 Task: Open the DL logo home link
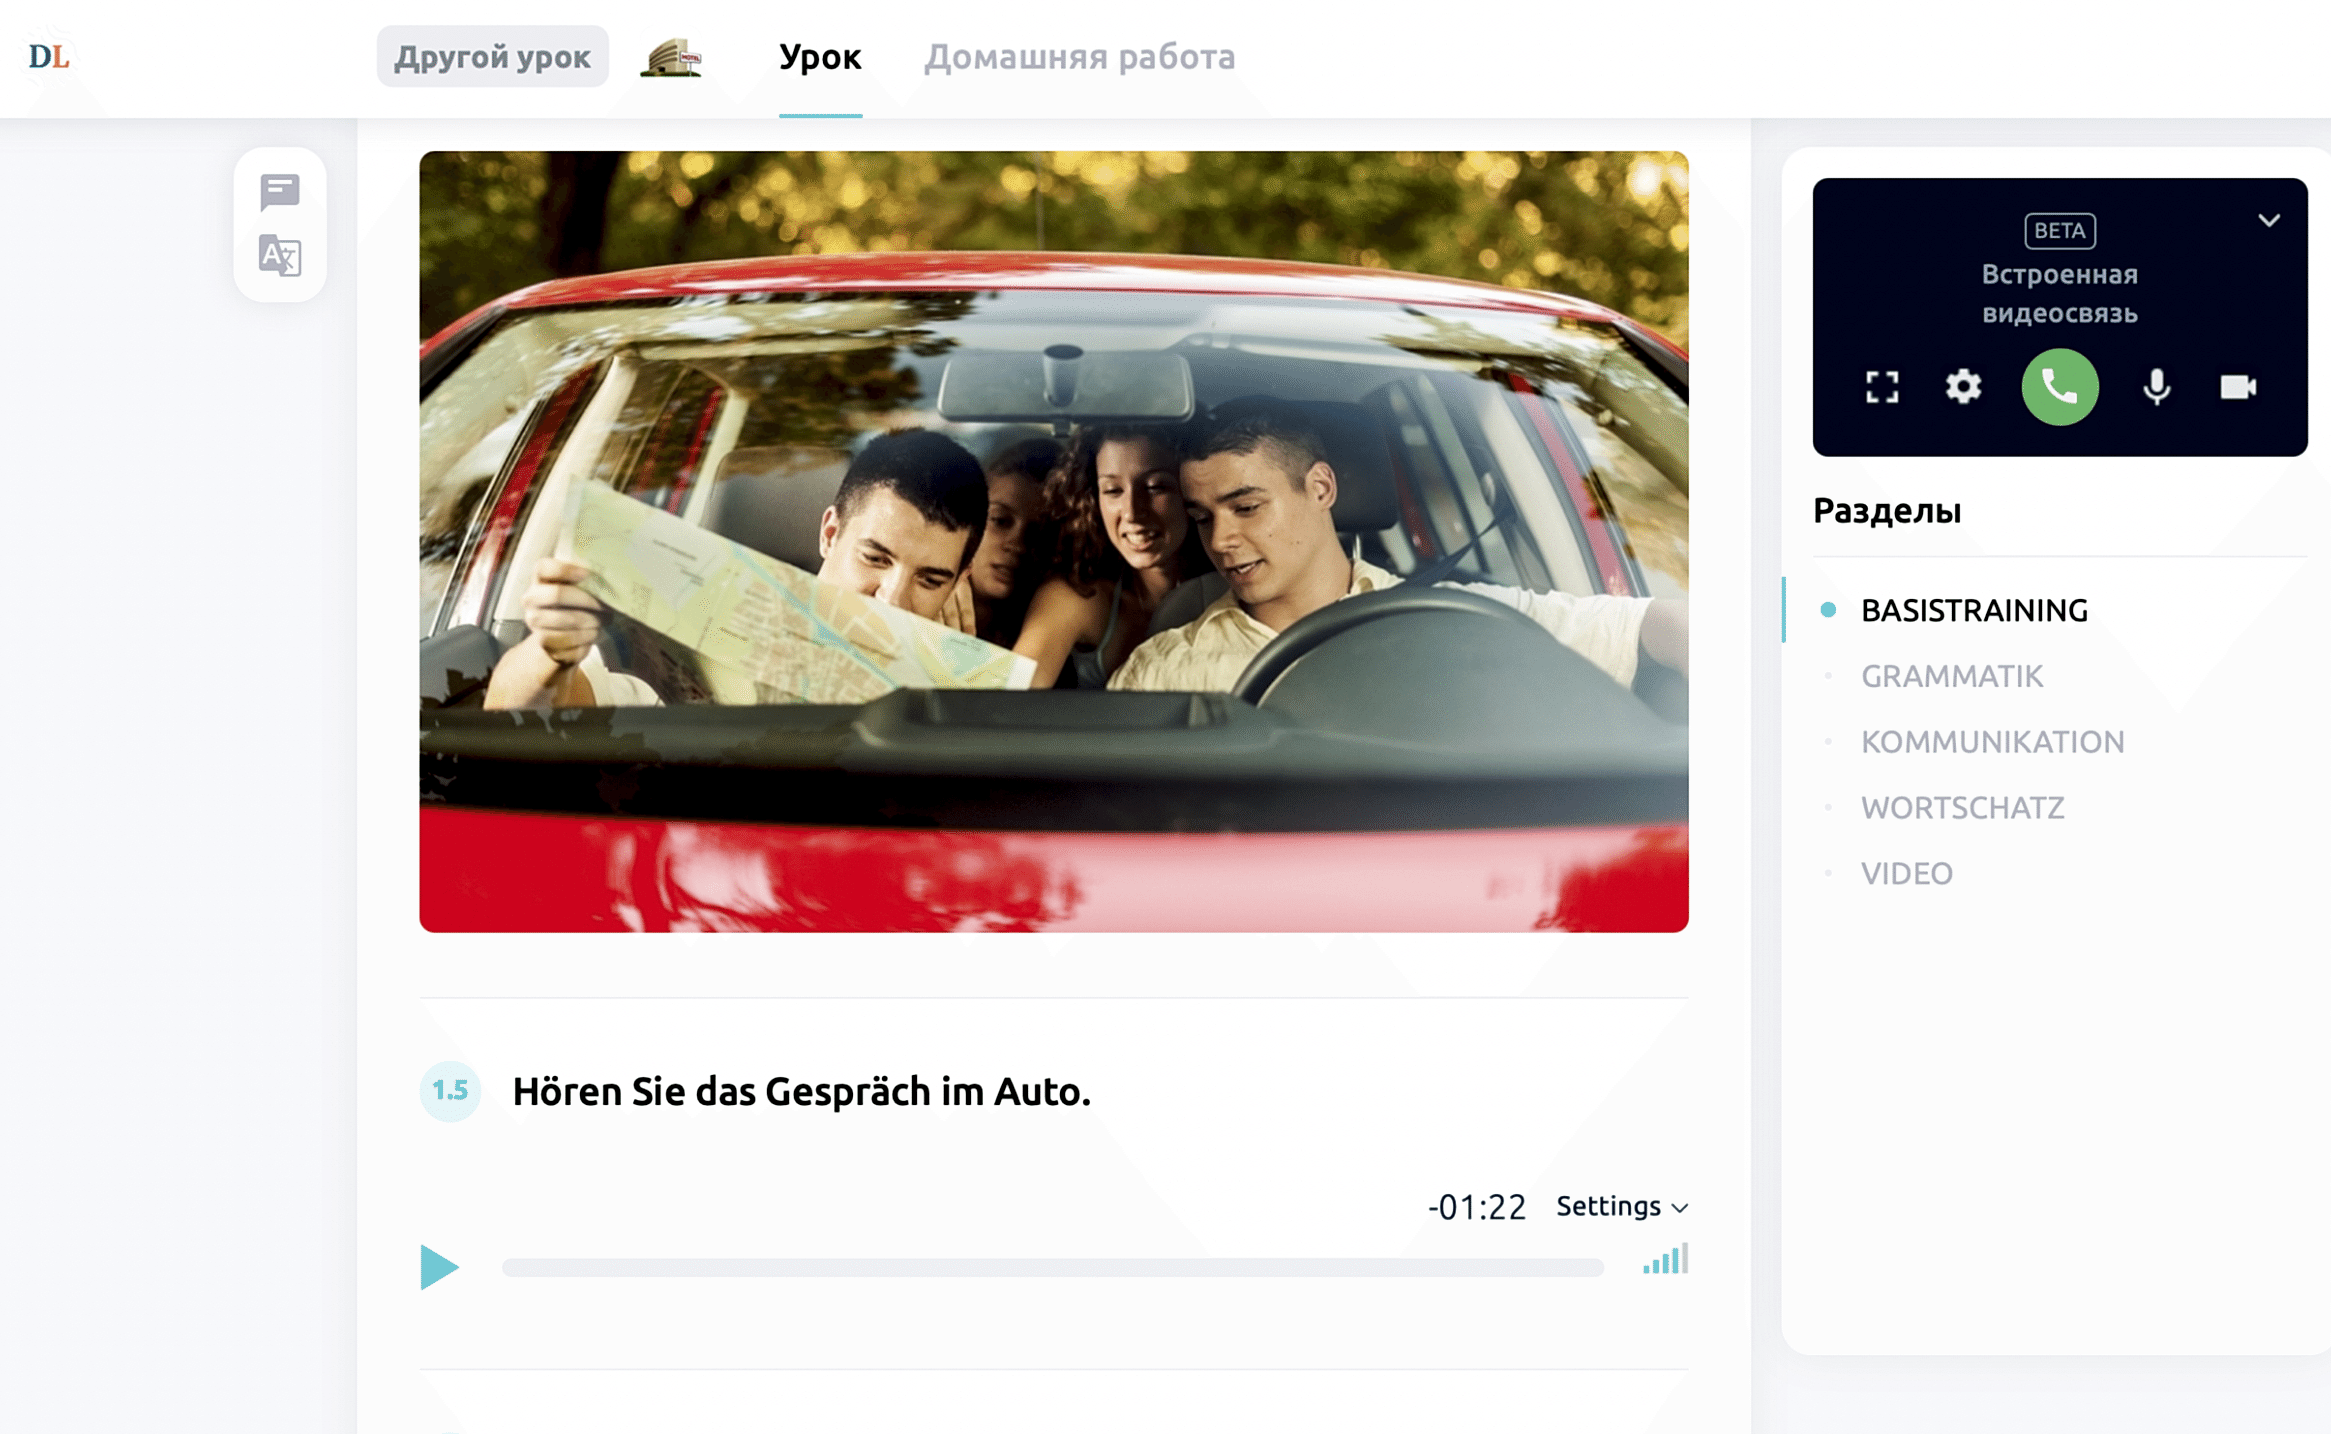pyautogui.click(x=49, y=57)
